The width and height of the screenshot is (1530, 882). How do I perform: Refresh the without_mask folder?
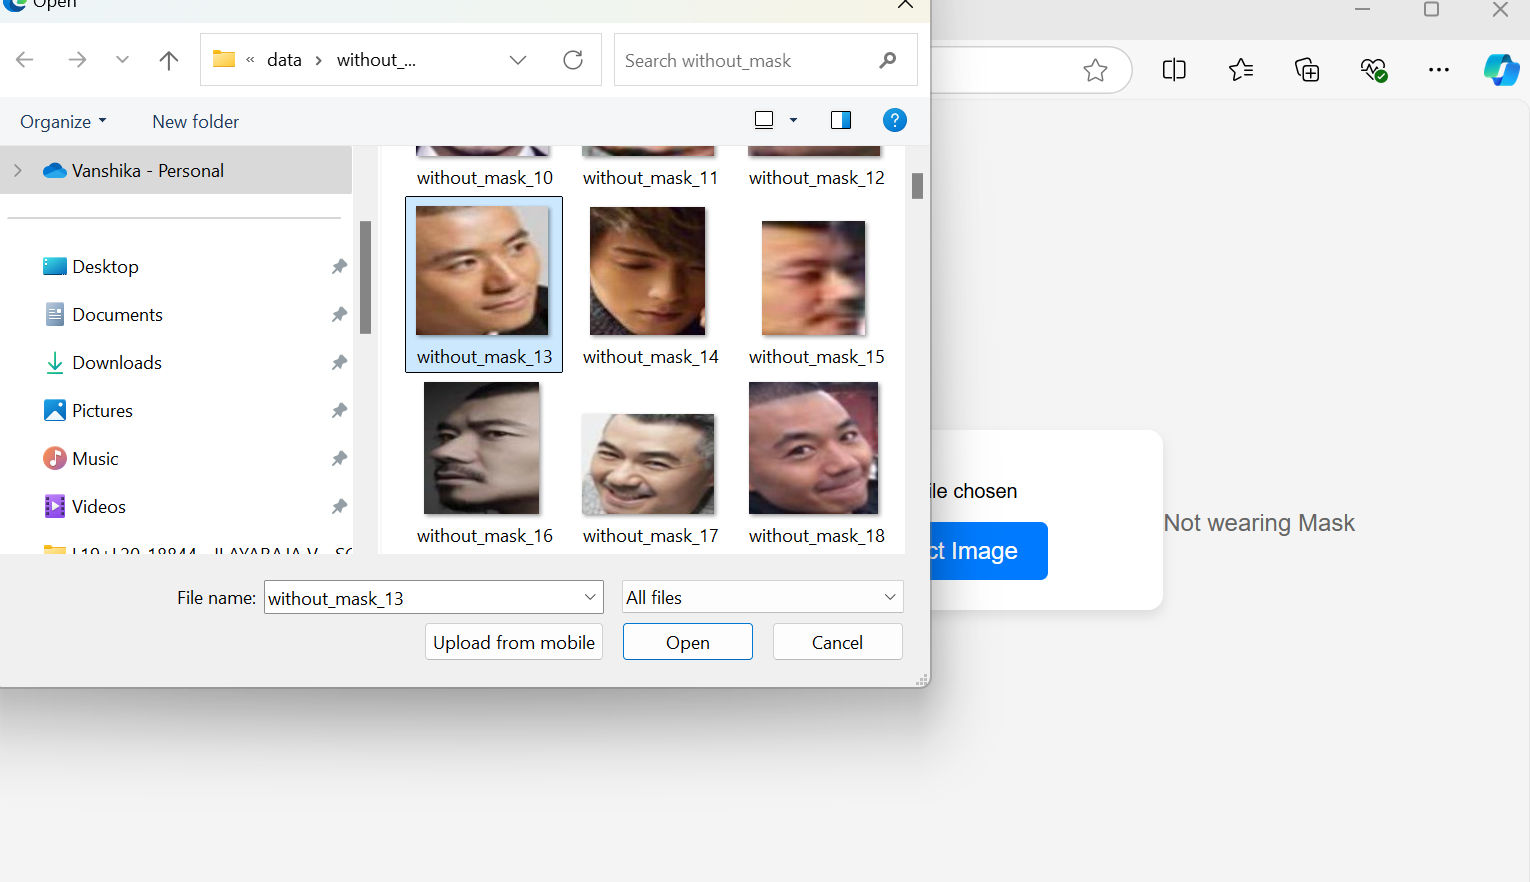click(x=573, y=60)
